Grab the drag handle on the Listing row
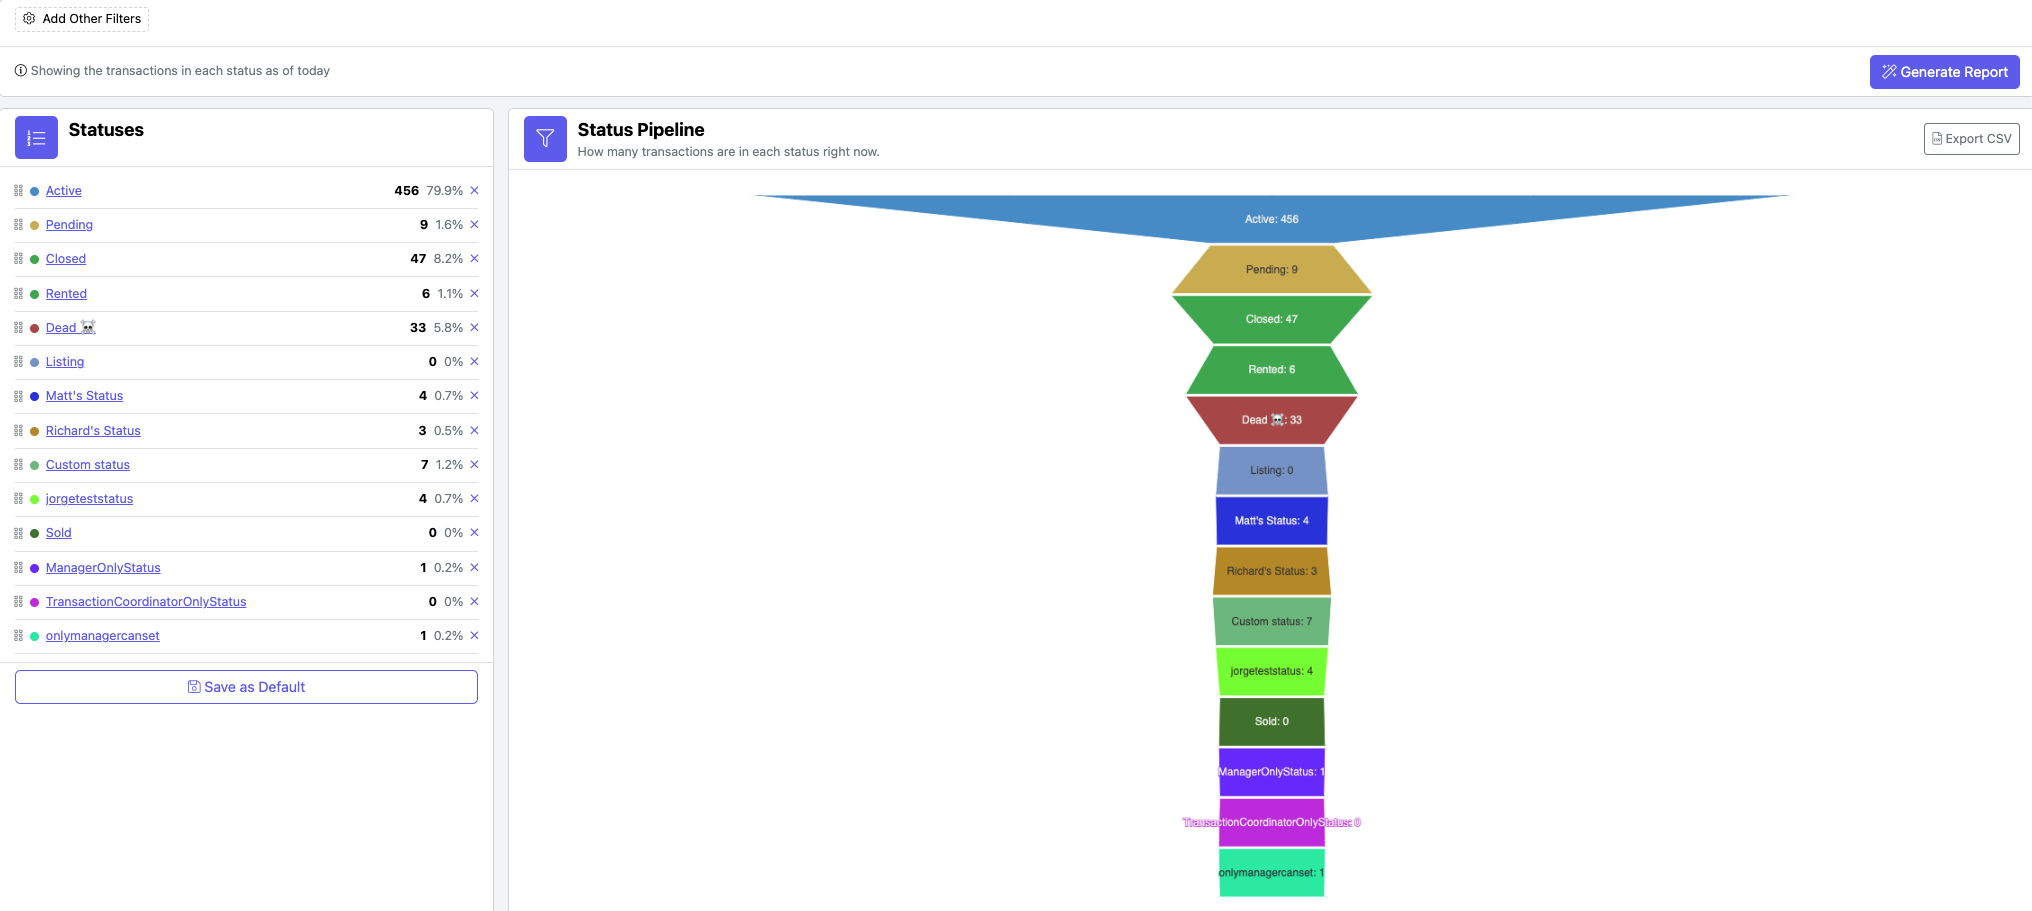Image resolution: width=2032 pixels, height=911 pixels. click(18, 362)
